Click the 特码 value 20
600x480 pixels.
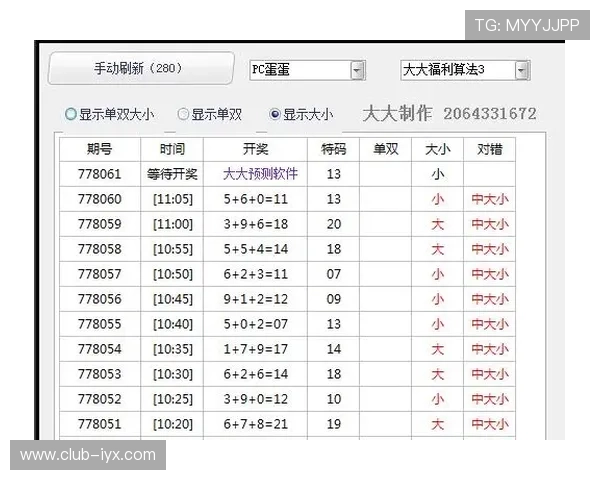tap(334, 224)
